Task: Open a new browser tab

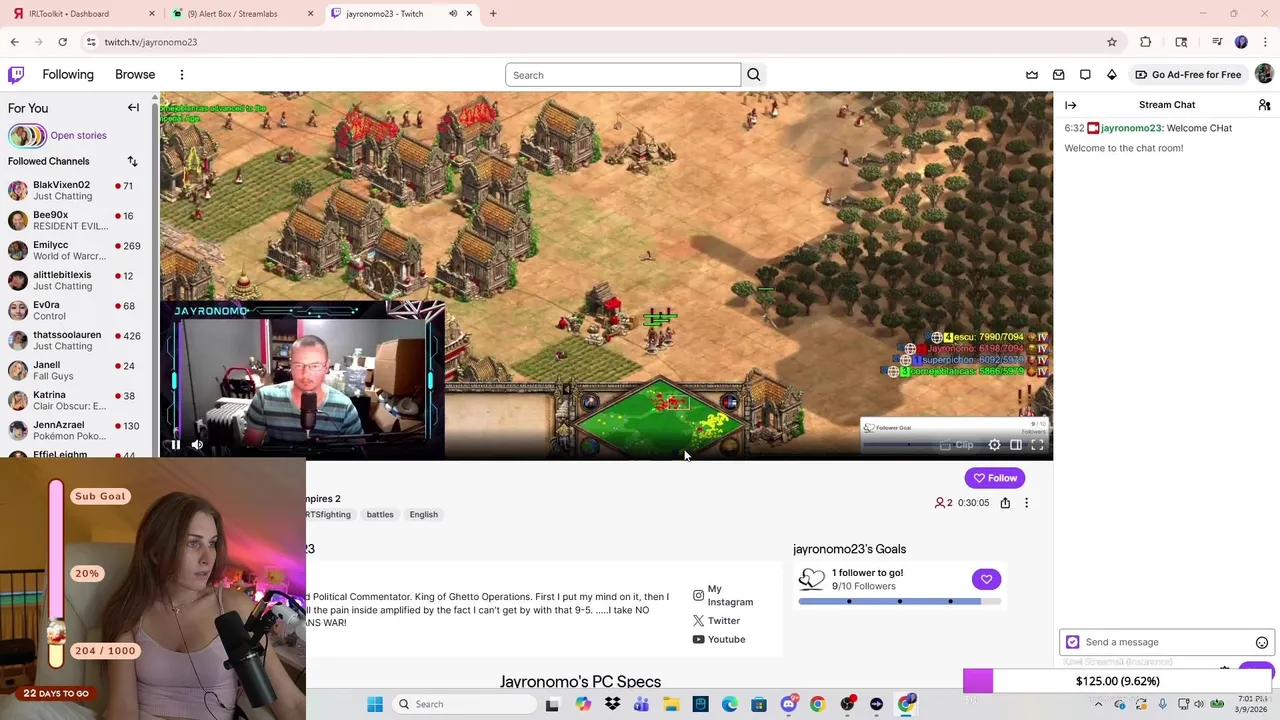Action: pos(493,13)
